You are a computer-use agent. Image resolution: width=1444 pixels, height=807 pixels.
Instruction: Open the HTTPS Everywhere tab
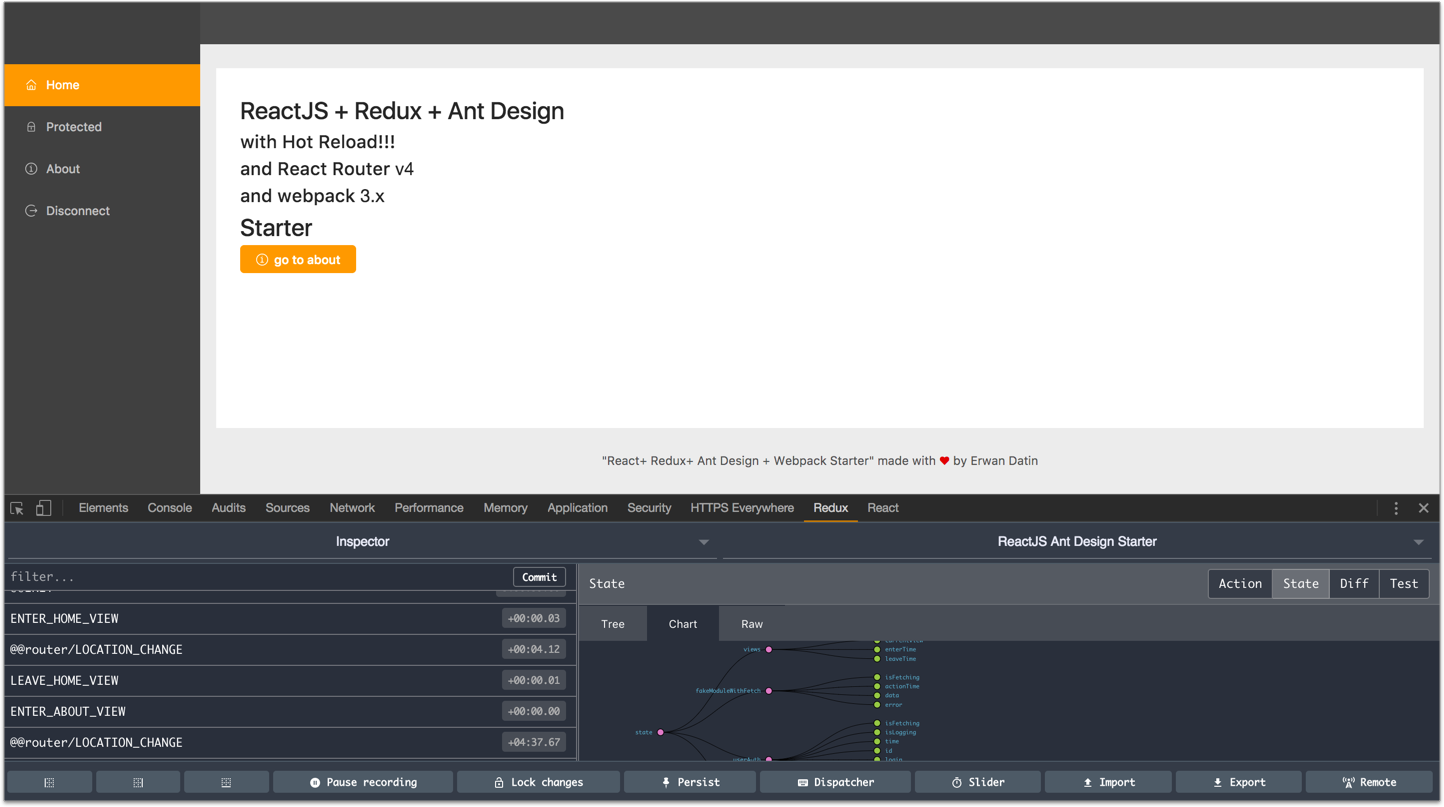(x=742, y=508)
